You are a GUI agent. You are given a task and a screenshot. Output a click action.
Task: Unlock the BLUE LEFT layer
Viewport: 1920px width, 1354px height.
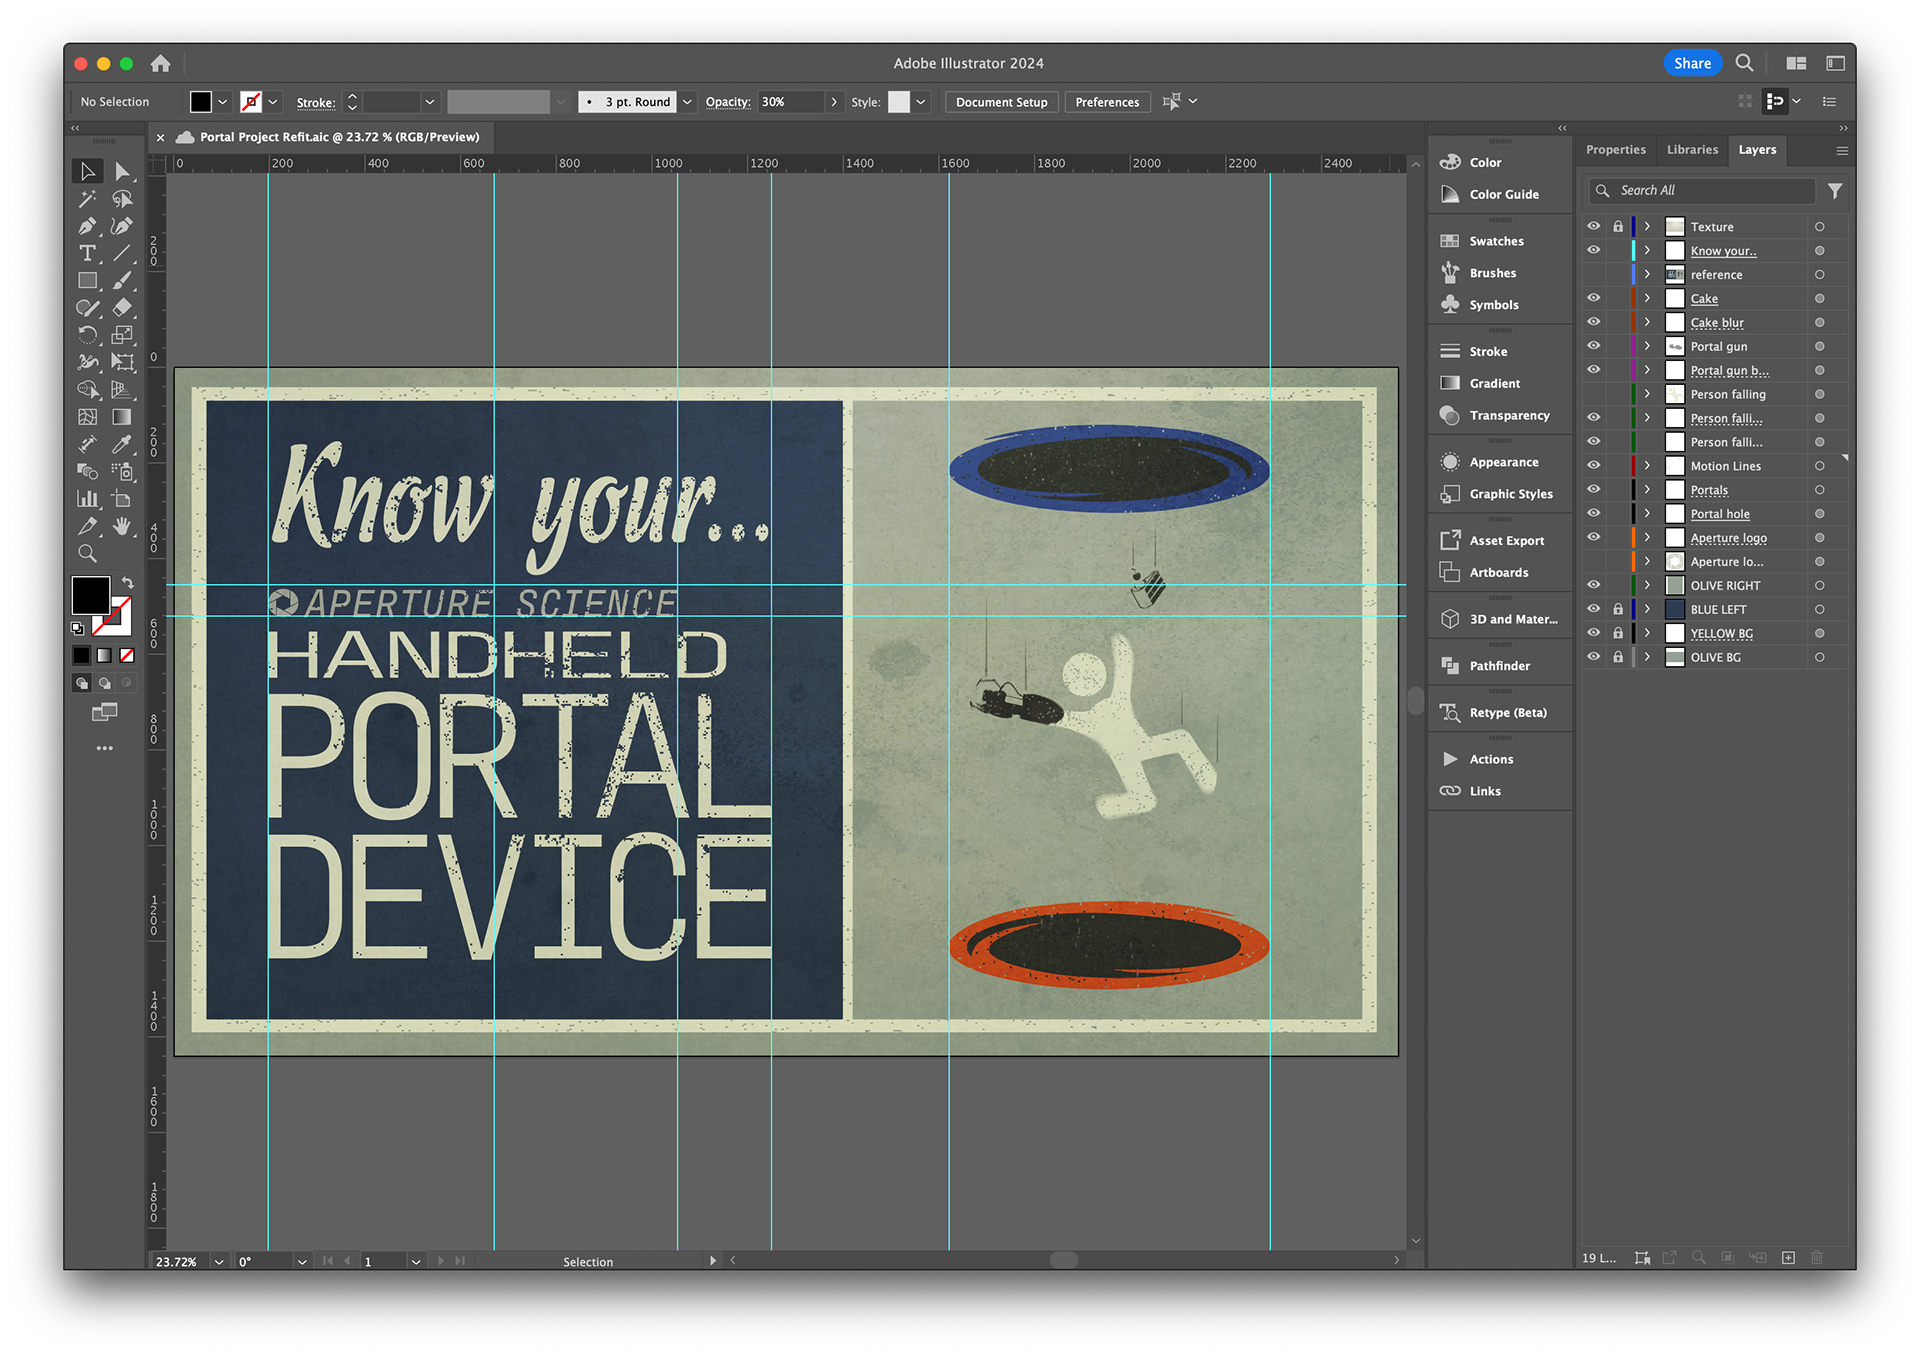(x=1618, y=609)
